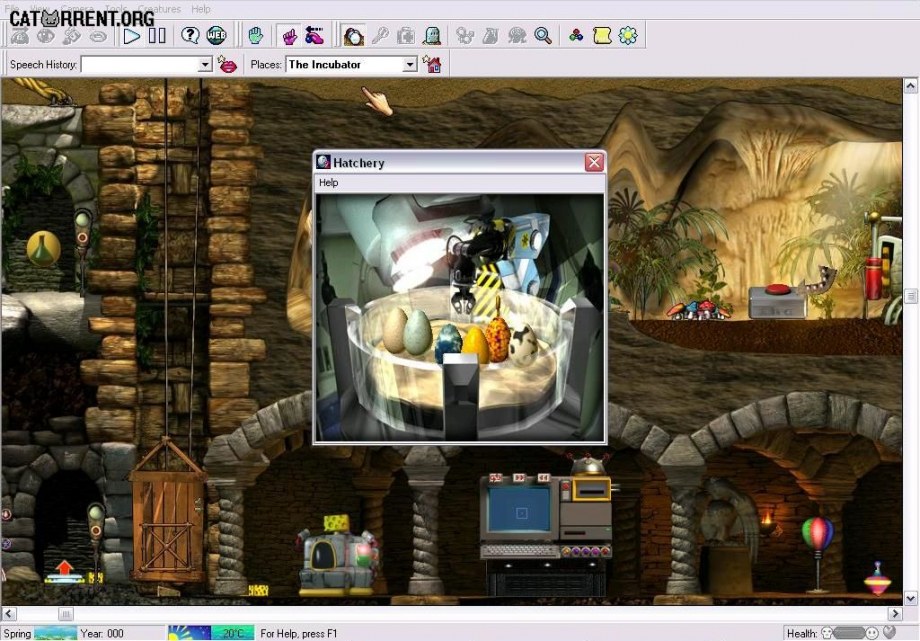Pick the pale green egg
The height and width of the screenshot is (641, 920).
pyautogui.click(x=418, y=332)
